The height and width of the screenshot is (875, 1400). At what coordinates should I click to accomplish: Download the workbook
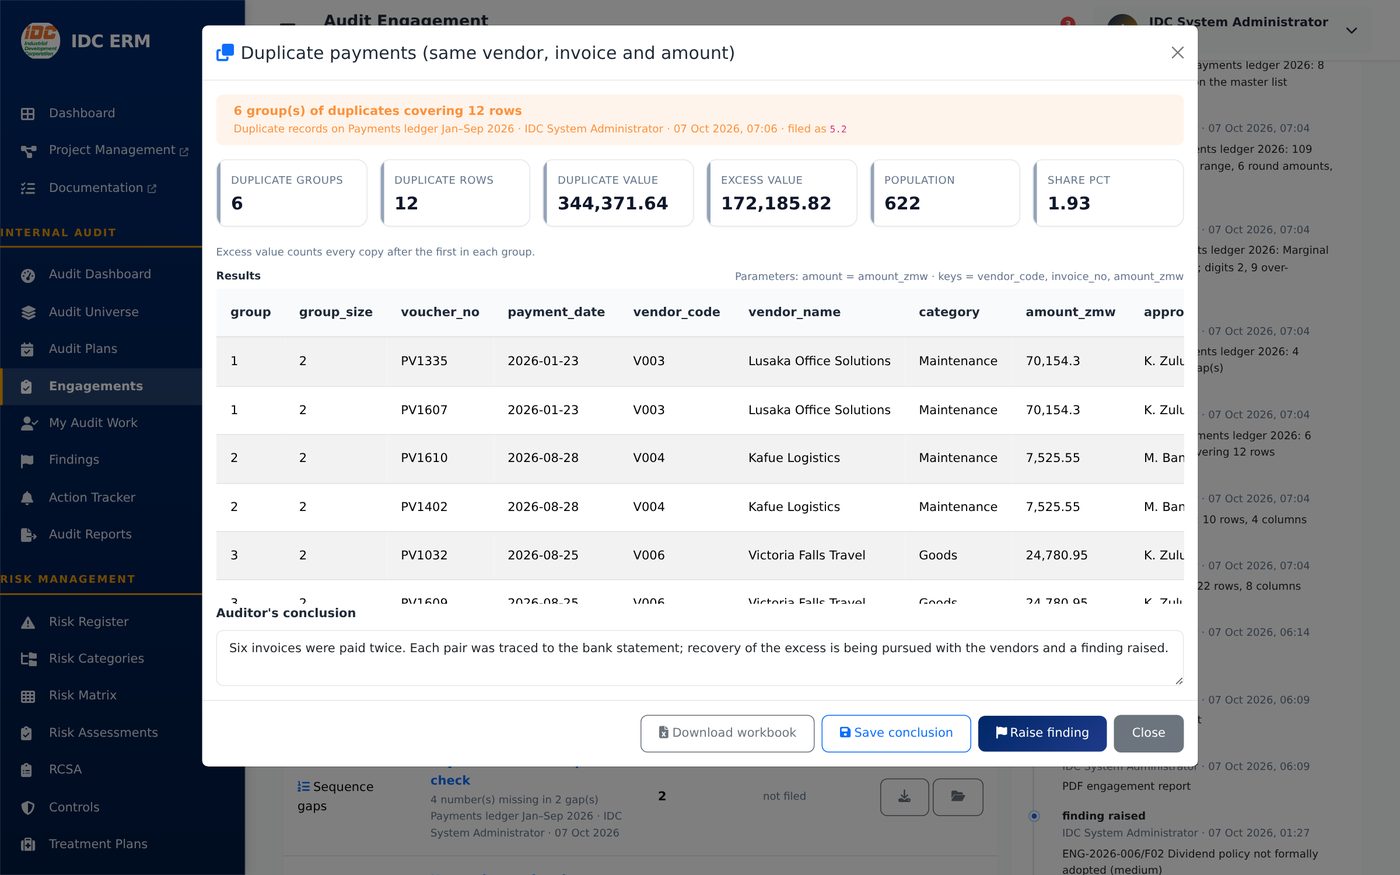click(727, 733)
